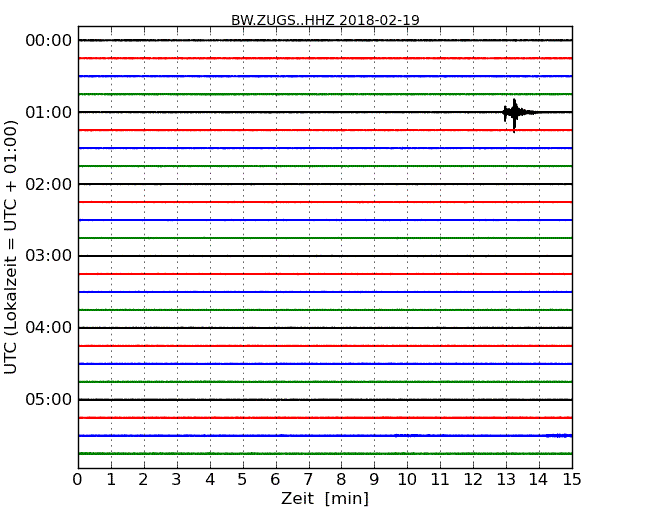This screenshot has width=650, height=520.
Task: Click x-axis tick label 1
Action: pyautogui.click(x=111, y=479)
